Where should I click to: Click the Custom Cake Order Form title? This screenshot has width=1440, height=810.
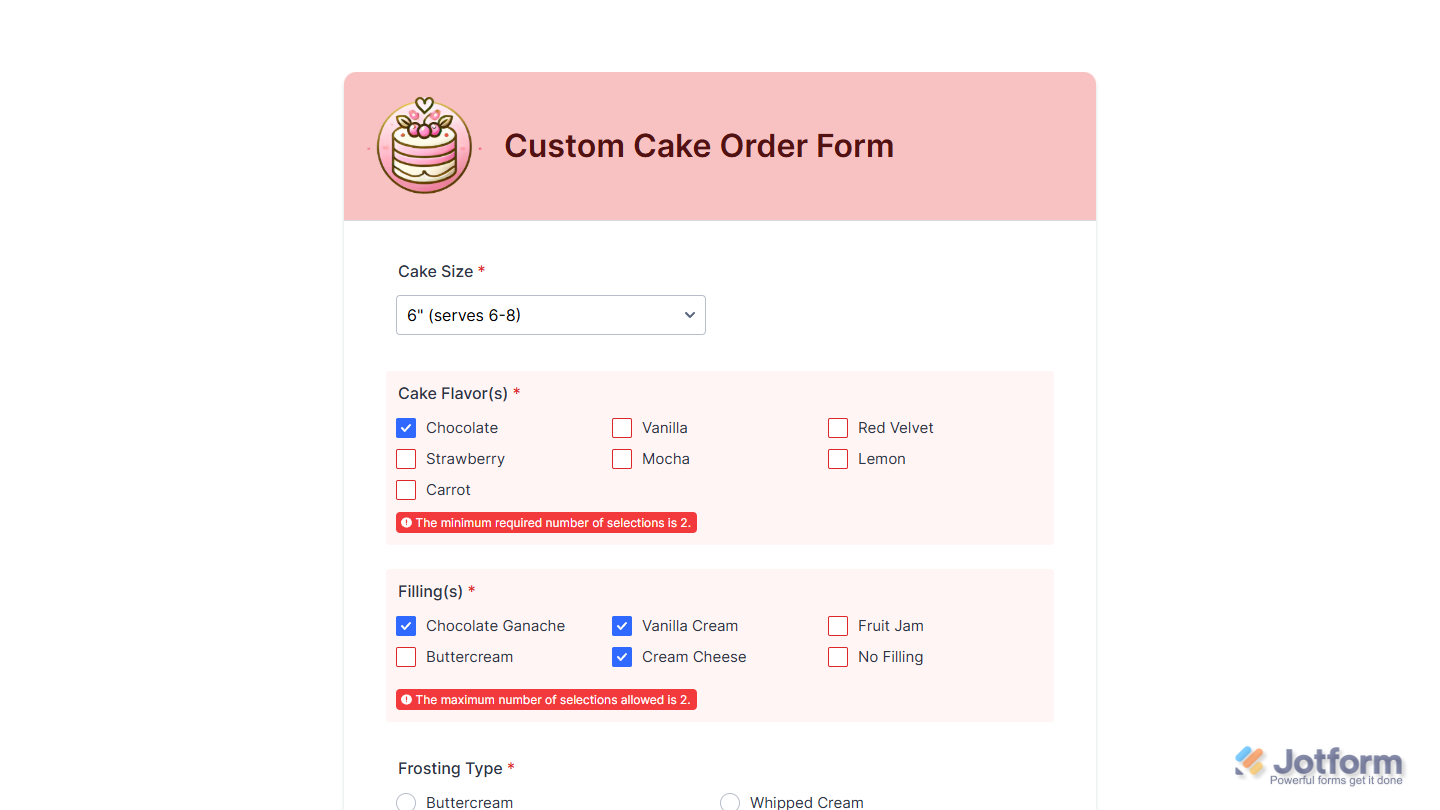[x=699, y=146]
